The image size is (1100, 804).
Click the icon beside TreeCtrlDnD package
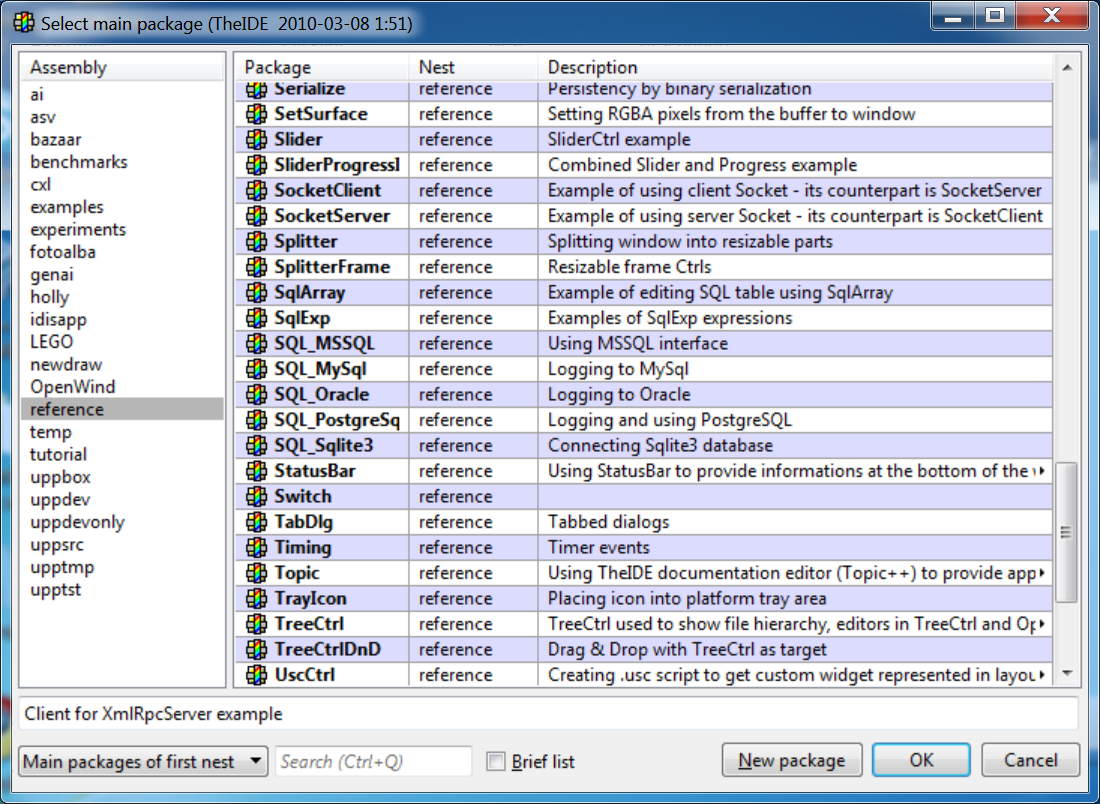click(x=256, y=649)
